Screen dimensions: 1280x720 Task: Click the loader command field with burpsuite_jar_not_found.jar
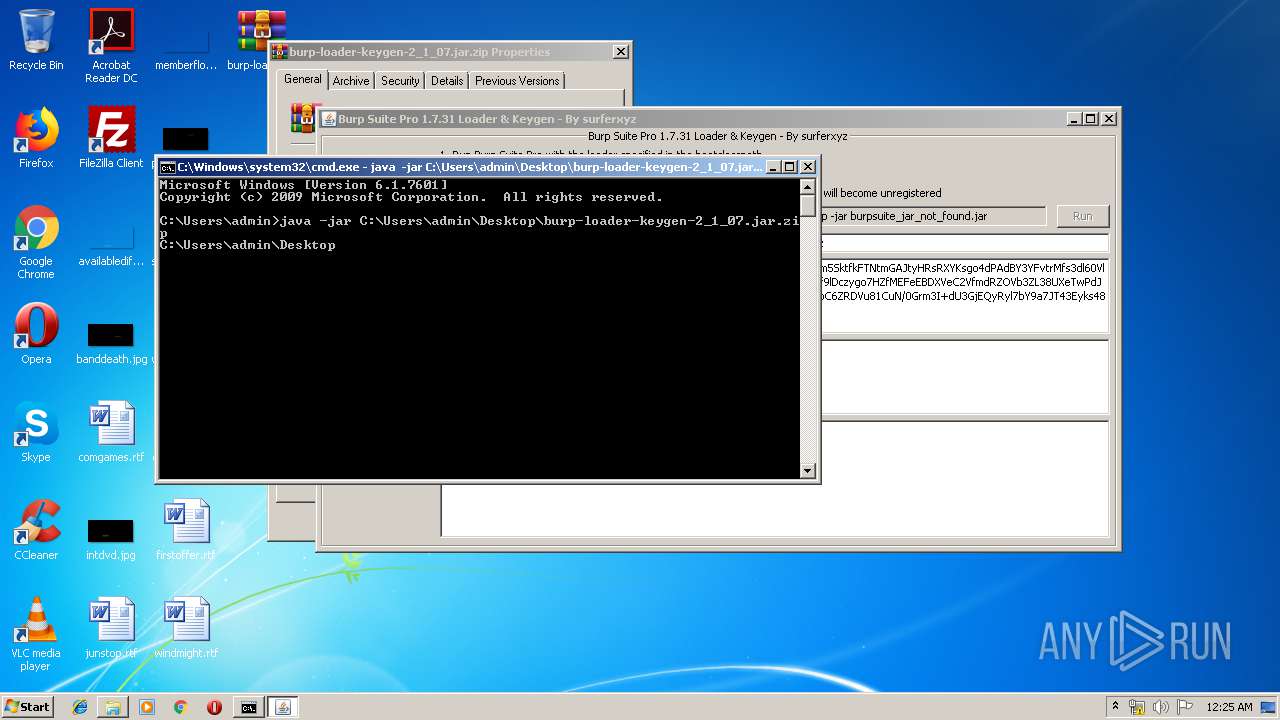(932, 216)
